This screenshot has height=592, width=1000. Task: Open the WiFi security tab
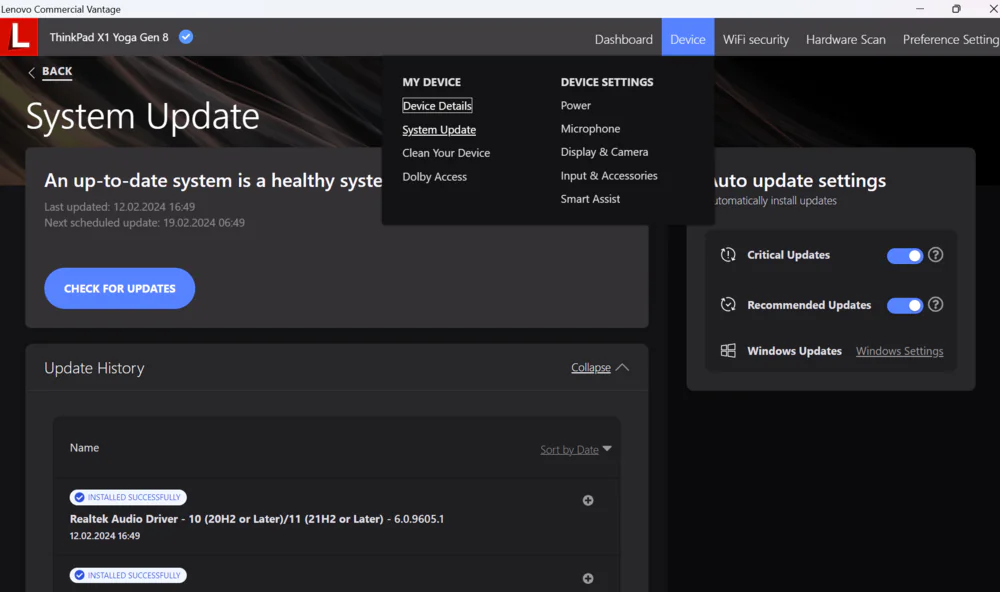coord(756,40)
